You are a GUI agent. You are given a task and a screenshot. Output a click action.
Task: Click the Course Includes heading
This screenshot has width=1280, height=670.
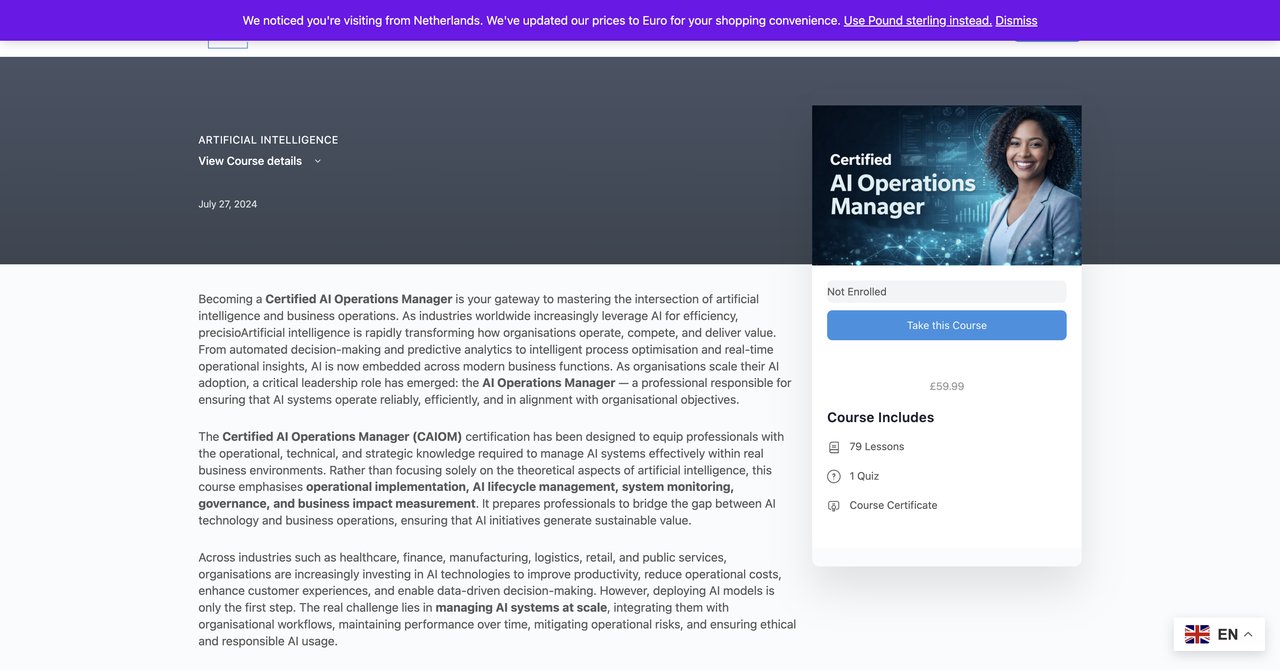881,417
